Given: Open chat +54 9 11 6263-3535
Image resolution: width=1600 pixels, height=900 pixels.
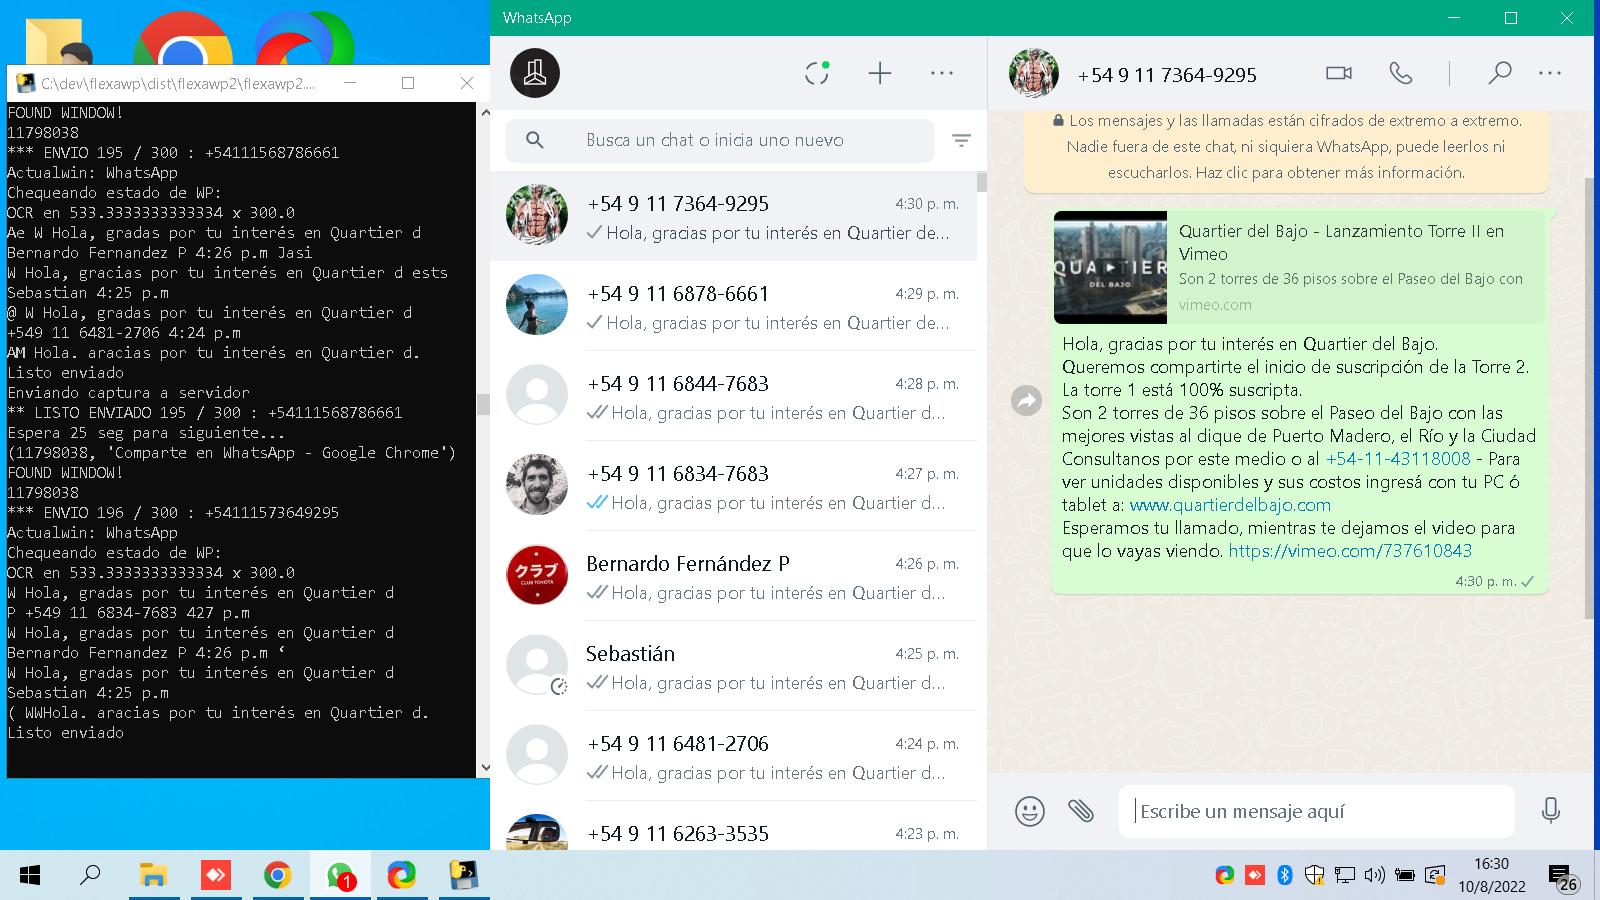Looking at the screenshot, I should (733, 828).
